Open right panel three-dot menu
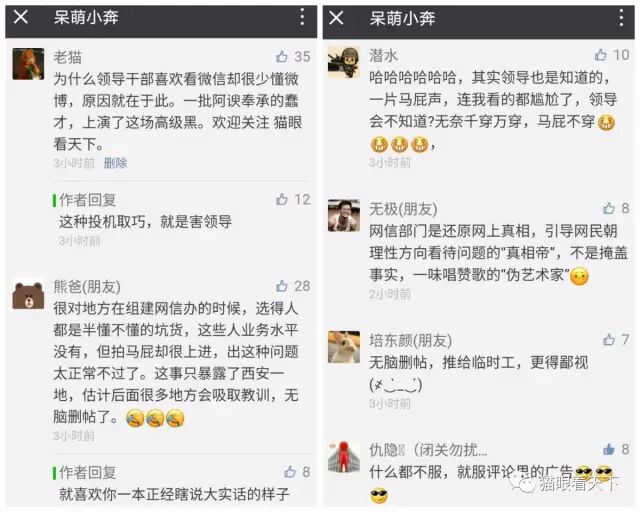 [x=621, y=18]
